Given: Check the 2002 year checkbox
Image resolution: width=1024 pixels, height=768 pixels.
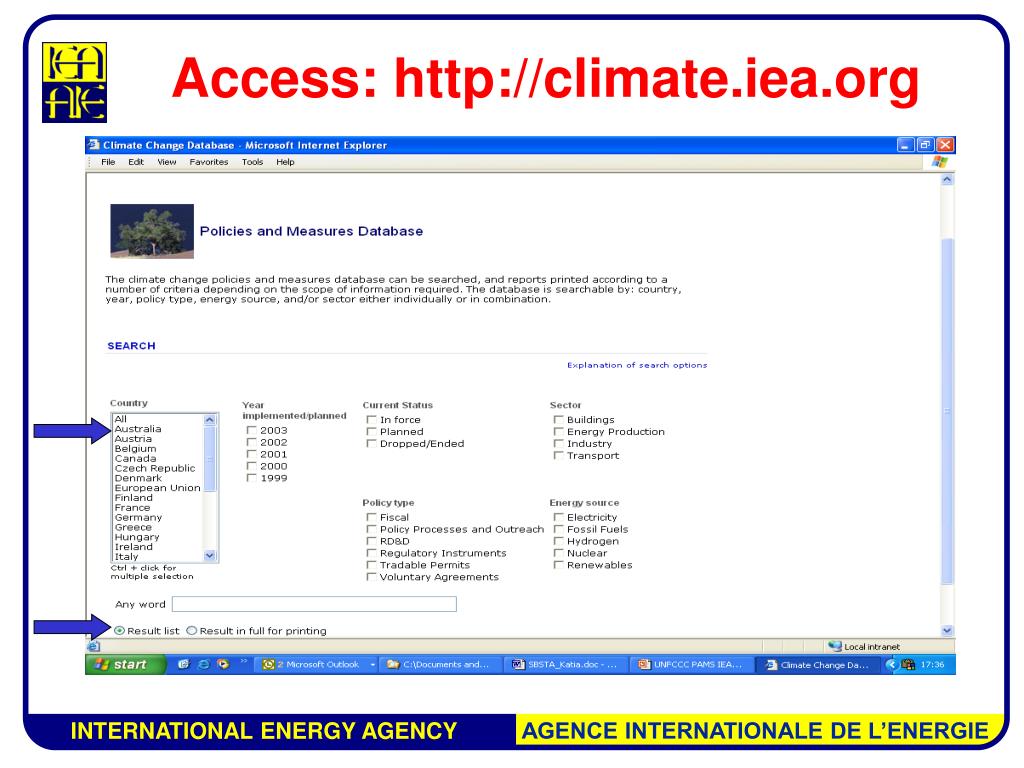Looking at the screenshot, I should pyautogui.click(x=251, y=441).
